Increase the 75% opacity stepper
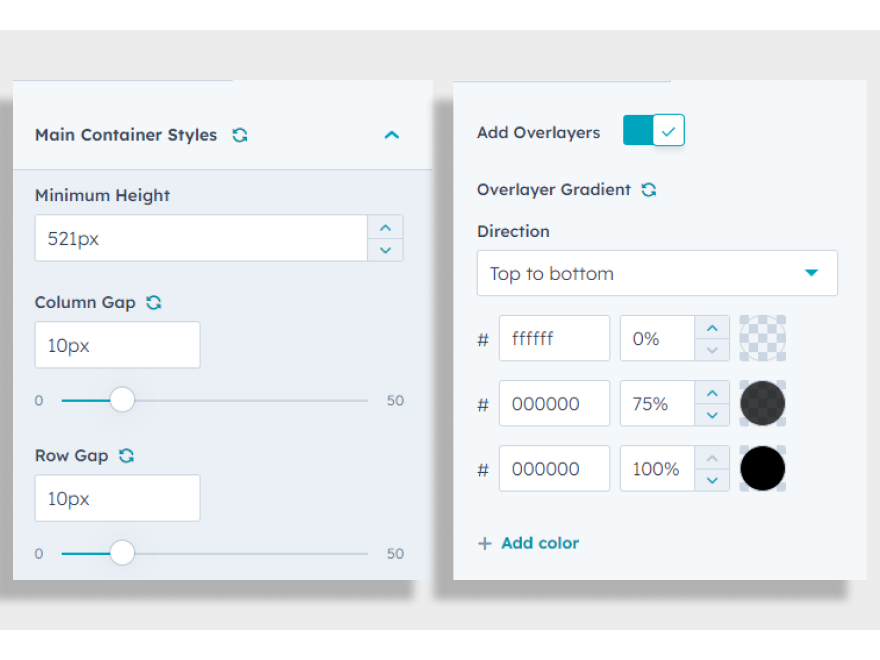The height and width of the screenshot is (660, 880). [x=711, y=393]
